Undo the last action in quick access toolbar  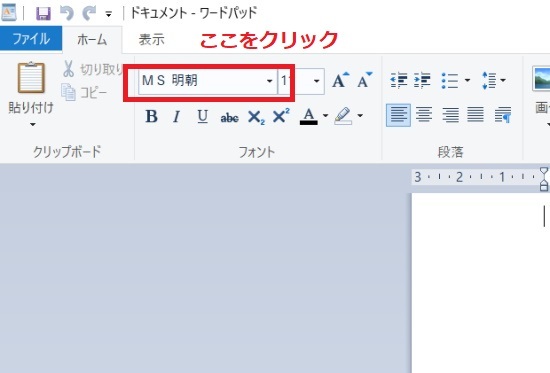click(x=67, y=13)
